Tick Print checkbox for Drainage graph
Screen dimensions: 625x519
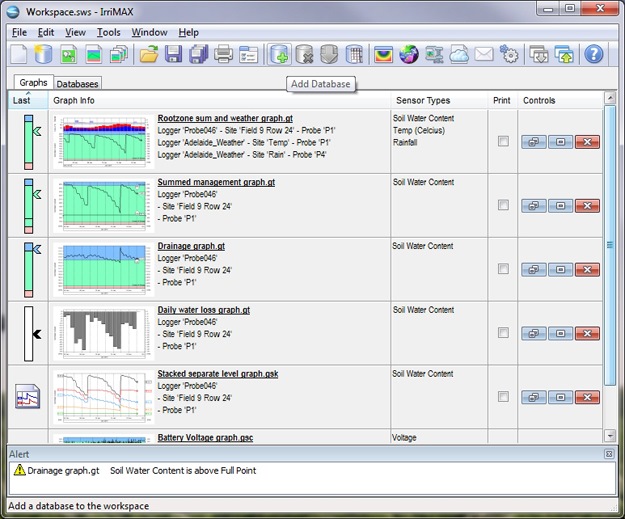503,269
